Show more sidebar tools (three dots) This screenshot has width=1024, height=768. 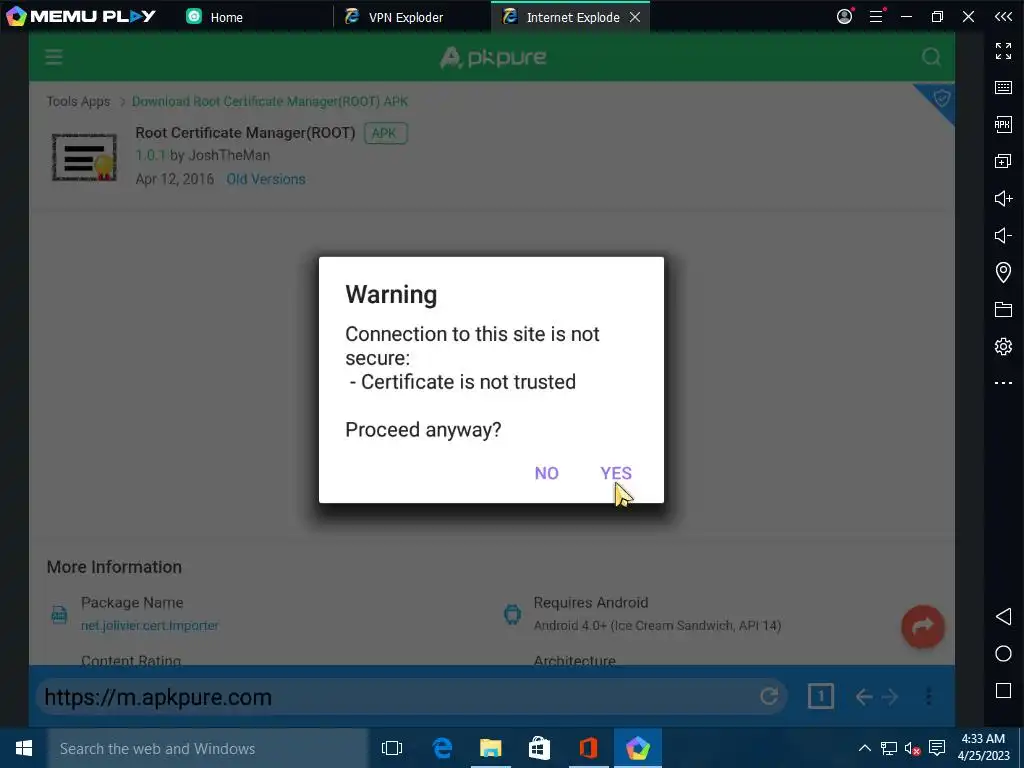1003,383
